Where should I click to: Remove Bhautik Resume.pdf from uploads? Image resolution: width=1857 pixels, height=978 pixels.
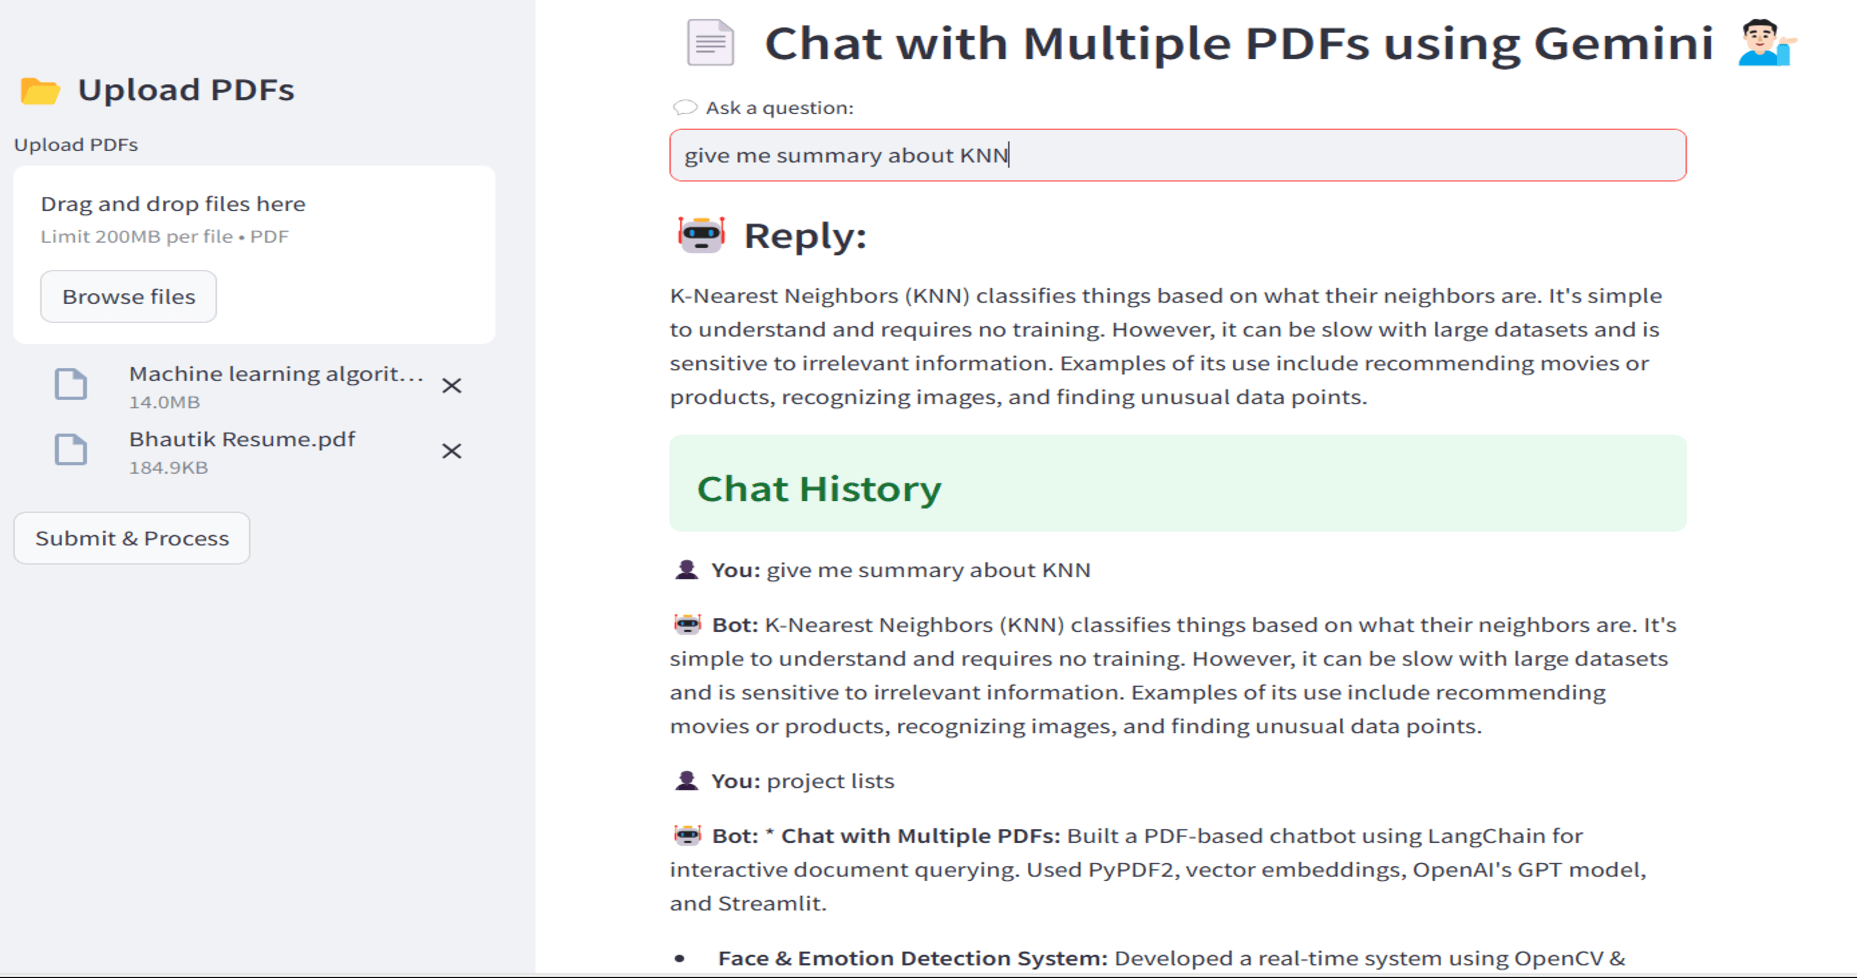(x=451, y=451)
